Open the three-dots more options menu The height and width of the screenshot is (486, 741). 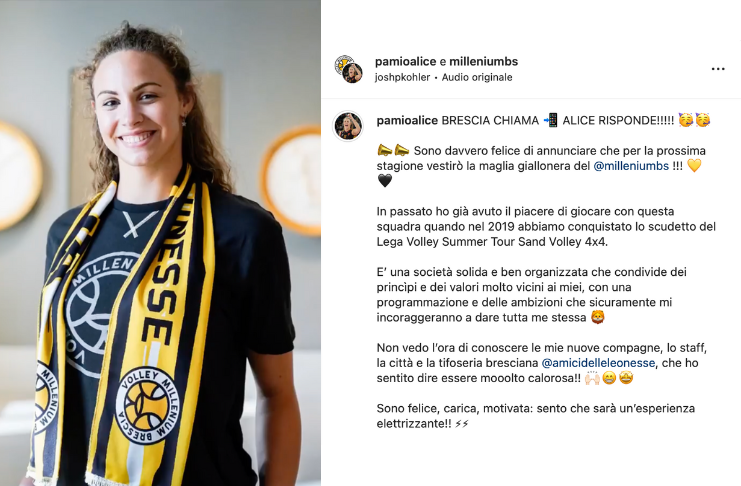[718, 69]
